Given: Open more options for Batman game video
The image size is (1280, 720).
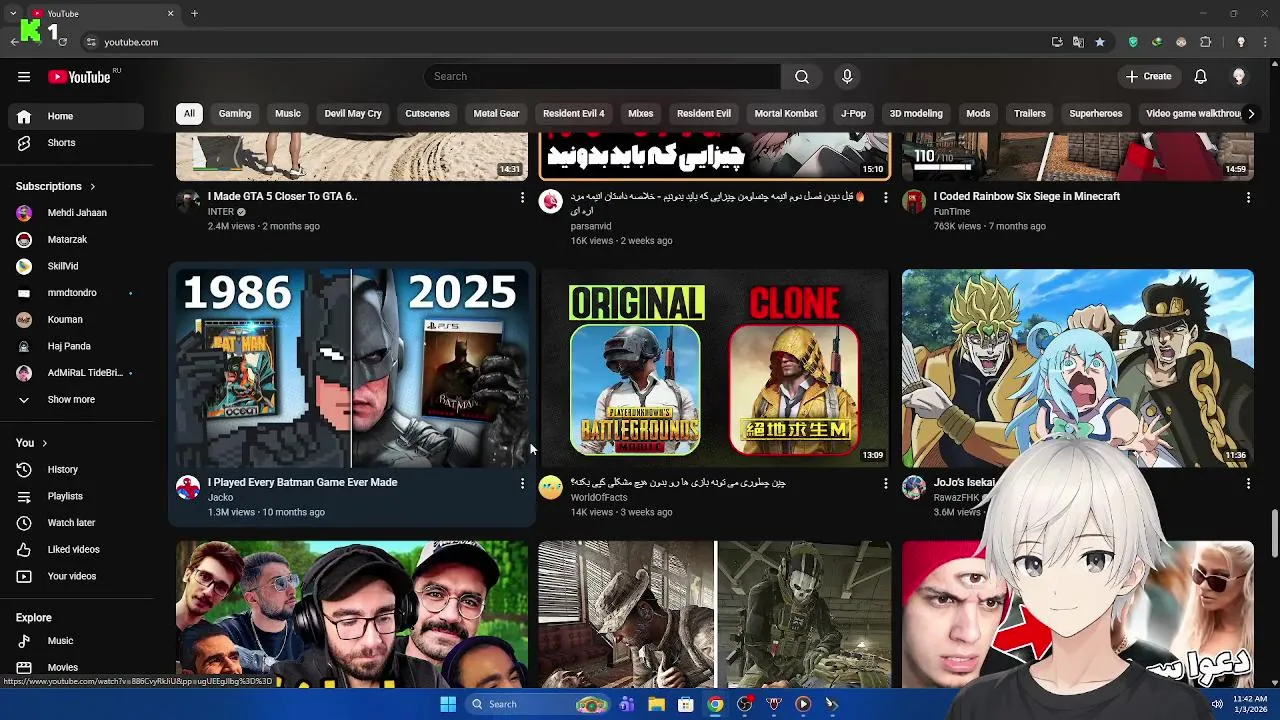Looking at the screenshot, I should click(x=522, y=484).
